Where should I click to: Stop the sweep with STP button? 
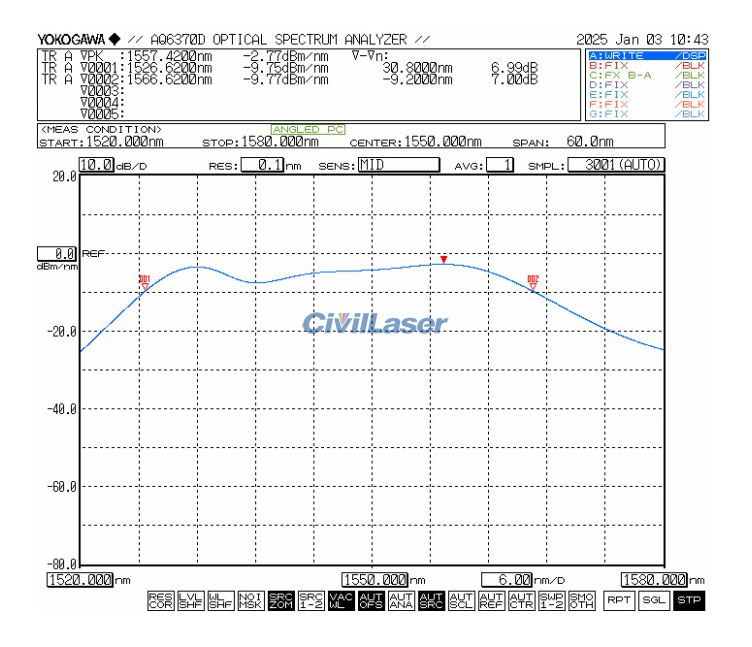pos(689,600)
